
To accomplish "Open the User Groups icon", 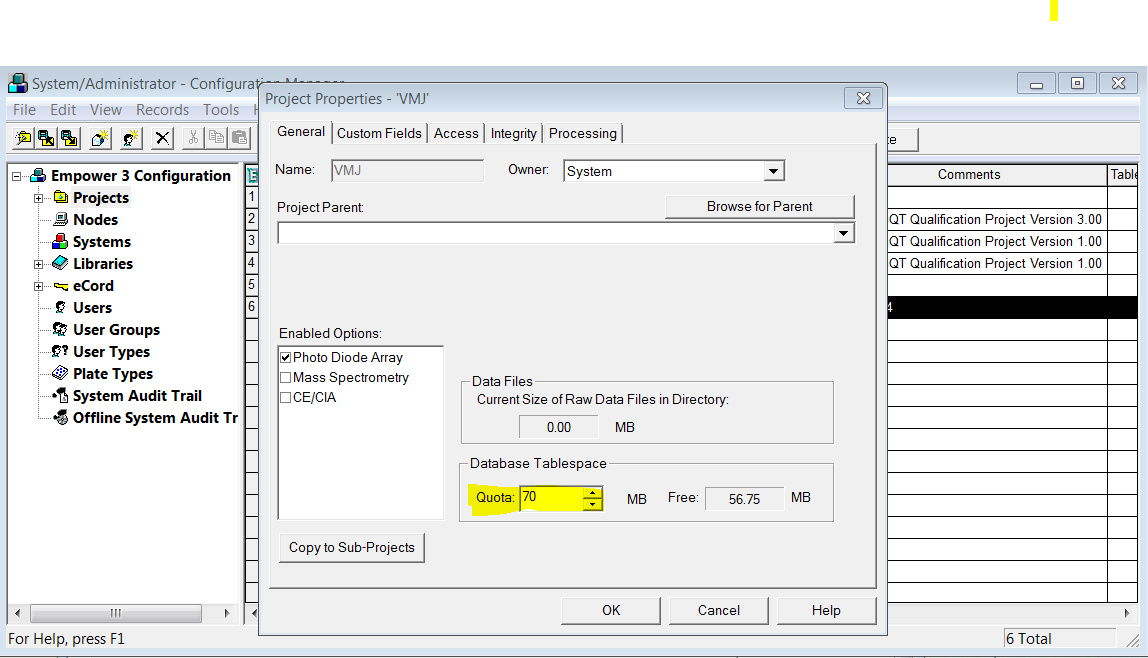I will tap(61, 330).
